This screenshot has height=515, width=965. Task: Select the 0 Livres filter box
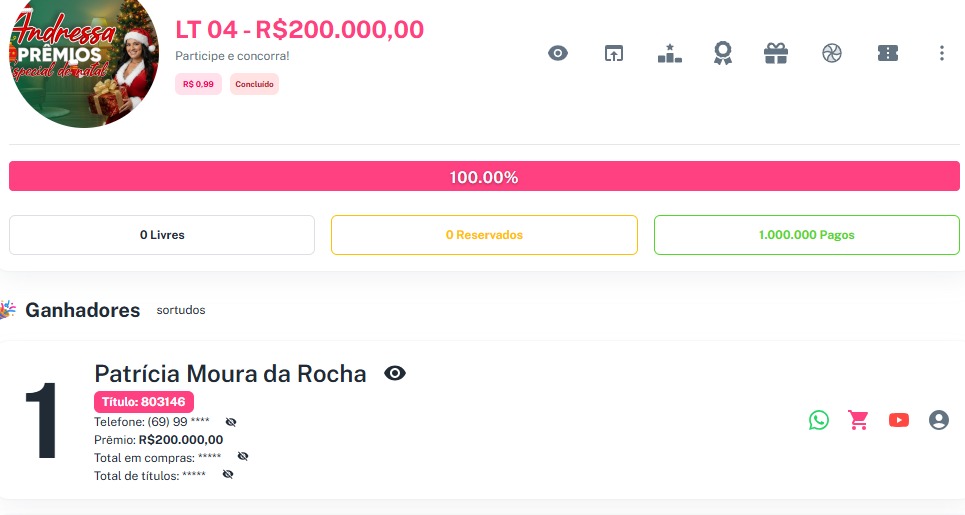[162, 235]
